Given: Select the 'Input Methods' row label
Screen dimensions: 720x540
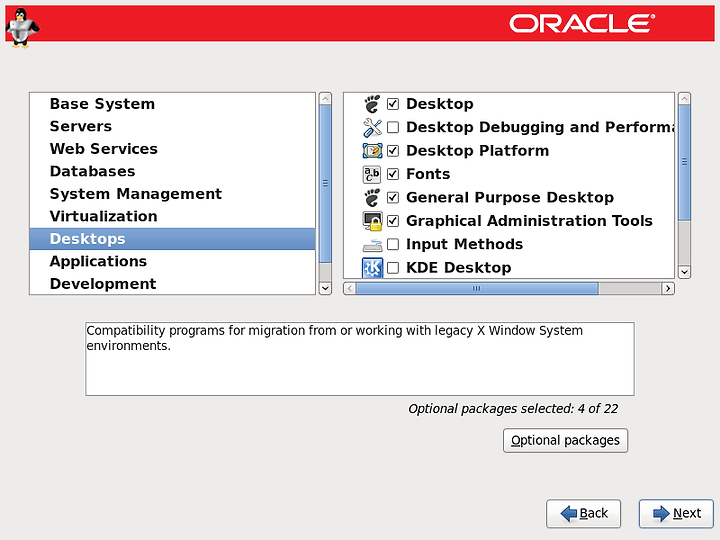Looking at the screenshot, I should [x=464, y=244].
